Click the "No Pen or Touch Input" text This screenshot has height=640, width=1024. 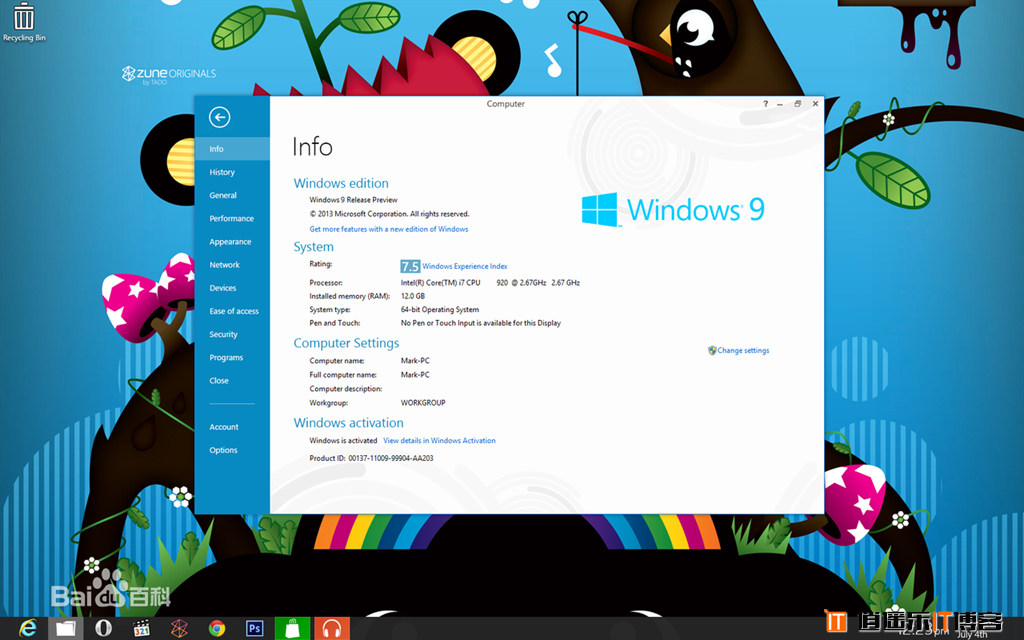pos(481,323)
